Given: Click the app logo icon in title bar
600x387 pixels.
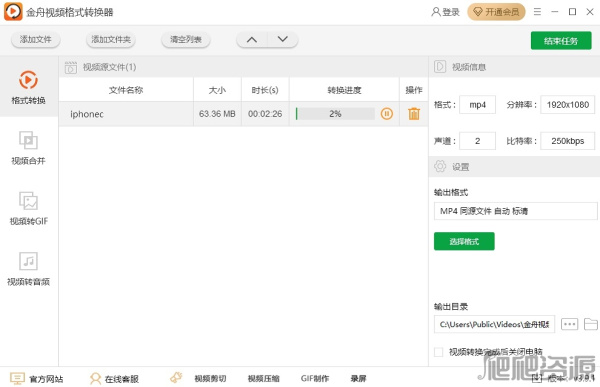Looking at the screenshot, I should click(13, 11).
